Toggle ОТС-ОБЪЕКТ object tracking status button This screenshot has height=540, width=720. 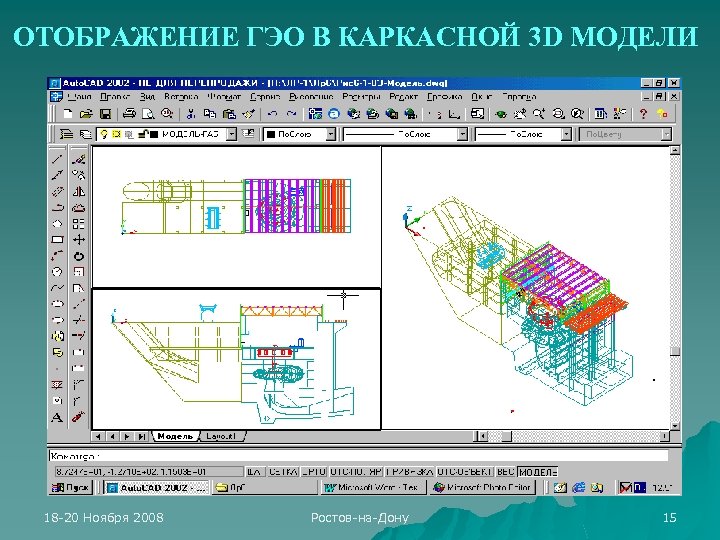465,472
